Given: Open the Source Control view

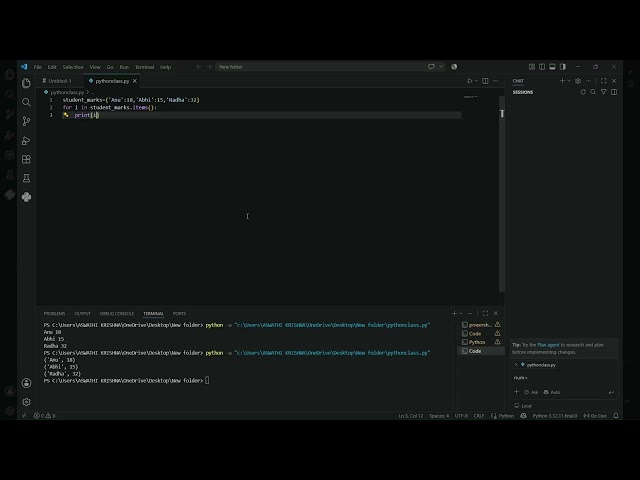Looking at the screenshot, I should coord(26,121).
